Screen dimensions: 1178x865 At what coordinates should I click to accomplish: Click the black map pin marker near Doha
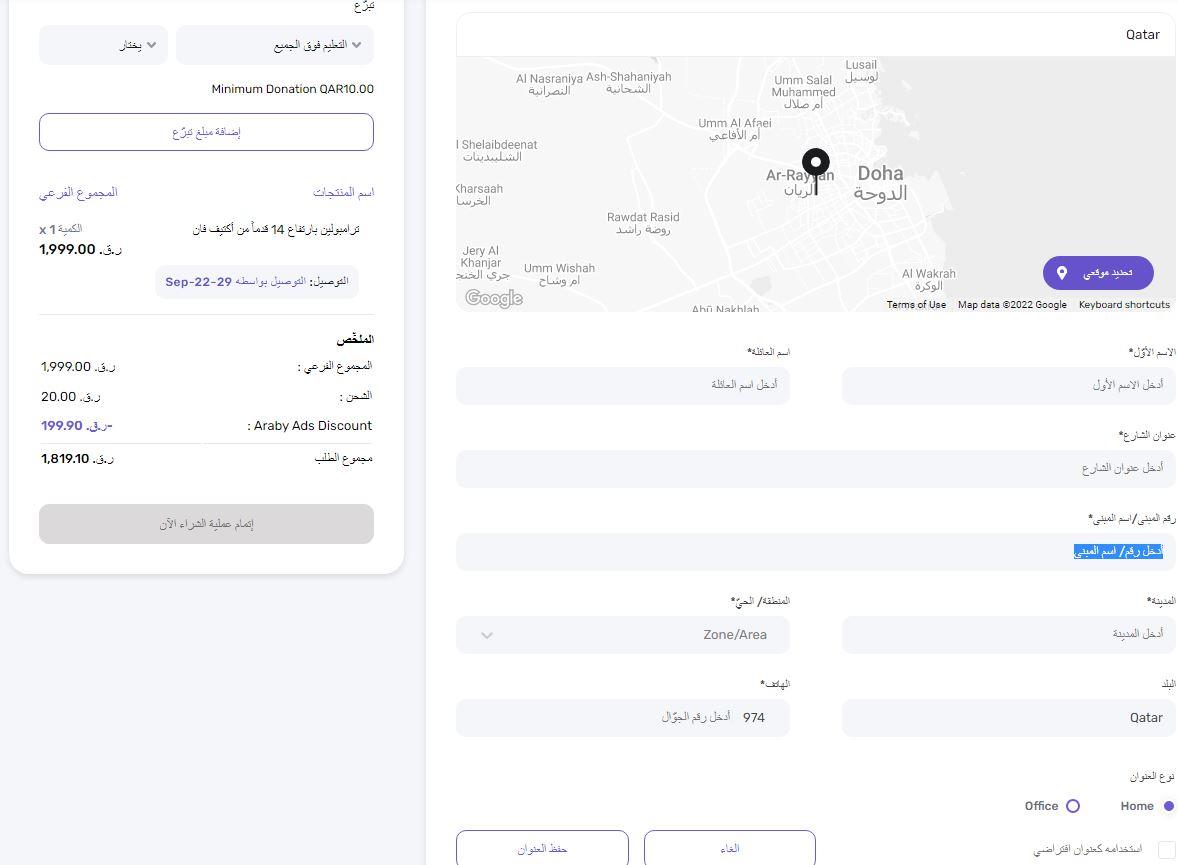point(815,162)
